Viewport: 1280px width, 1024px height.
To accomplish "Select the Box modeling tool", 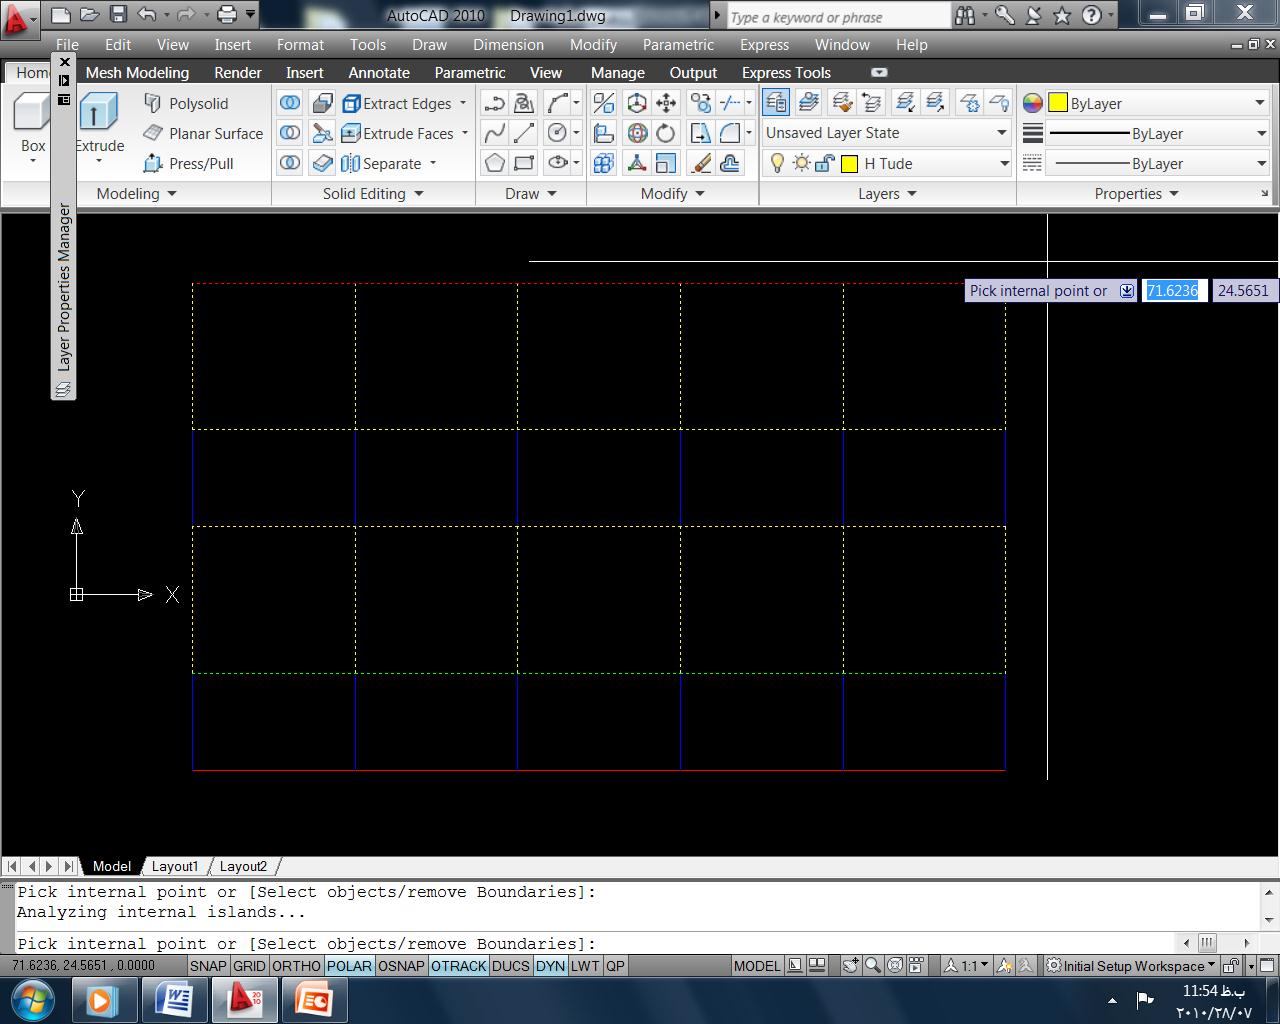I will (30, 113).
